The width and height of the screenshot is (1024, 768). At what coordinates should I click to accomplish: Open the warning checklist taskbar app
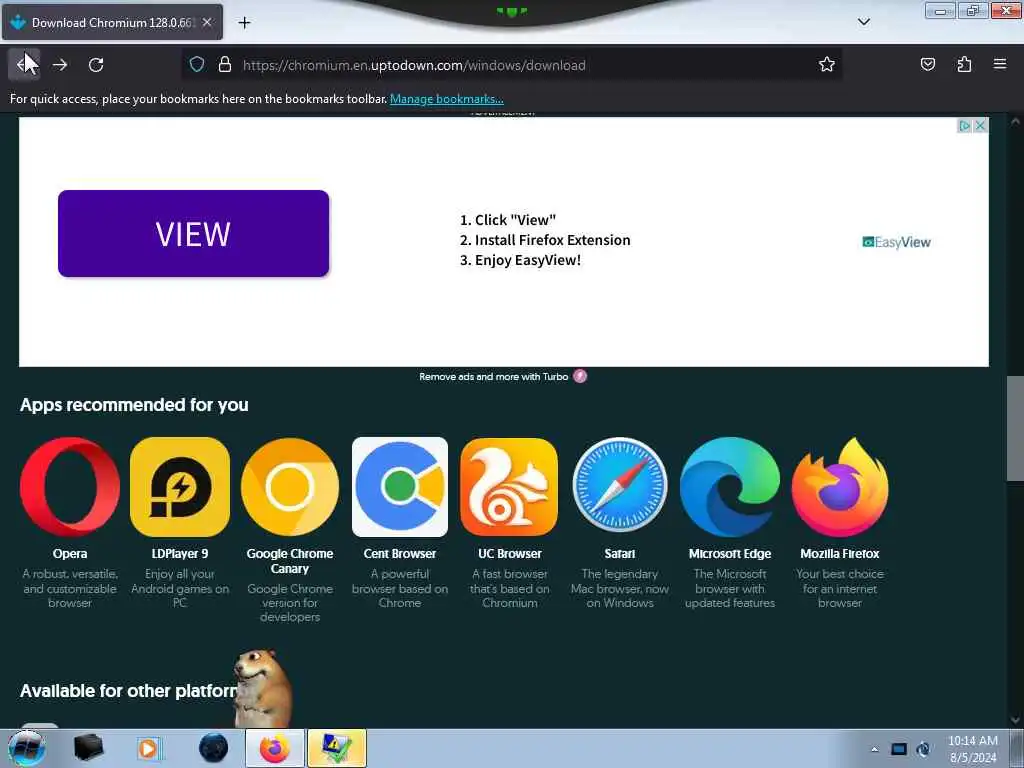tap(337, 748)
